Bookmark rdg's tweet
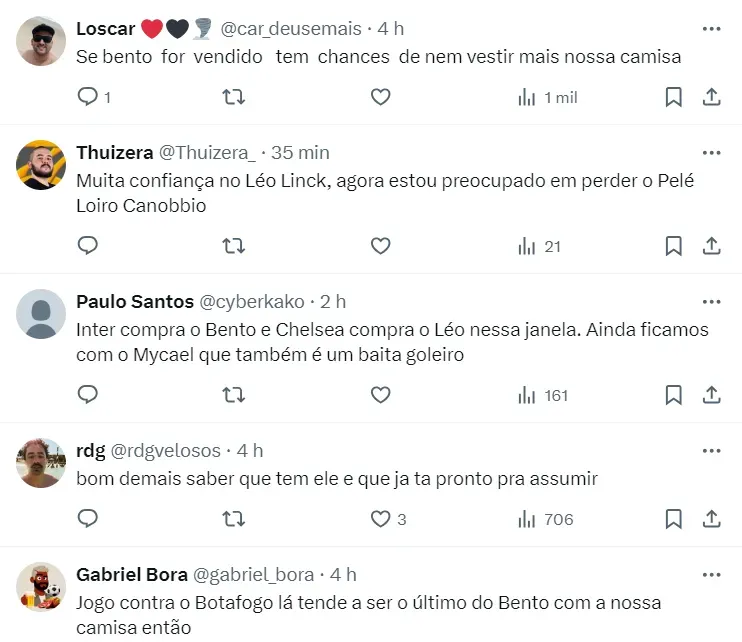This screenshot has height=642, width=742. pyautogui.click(x=674, y=519)
